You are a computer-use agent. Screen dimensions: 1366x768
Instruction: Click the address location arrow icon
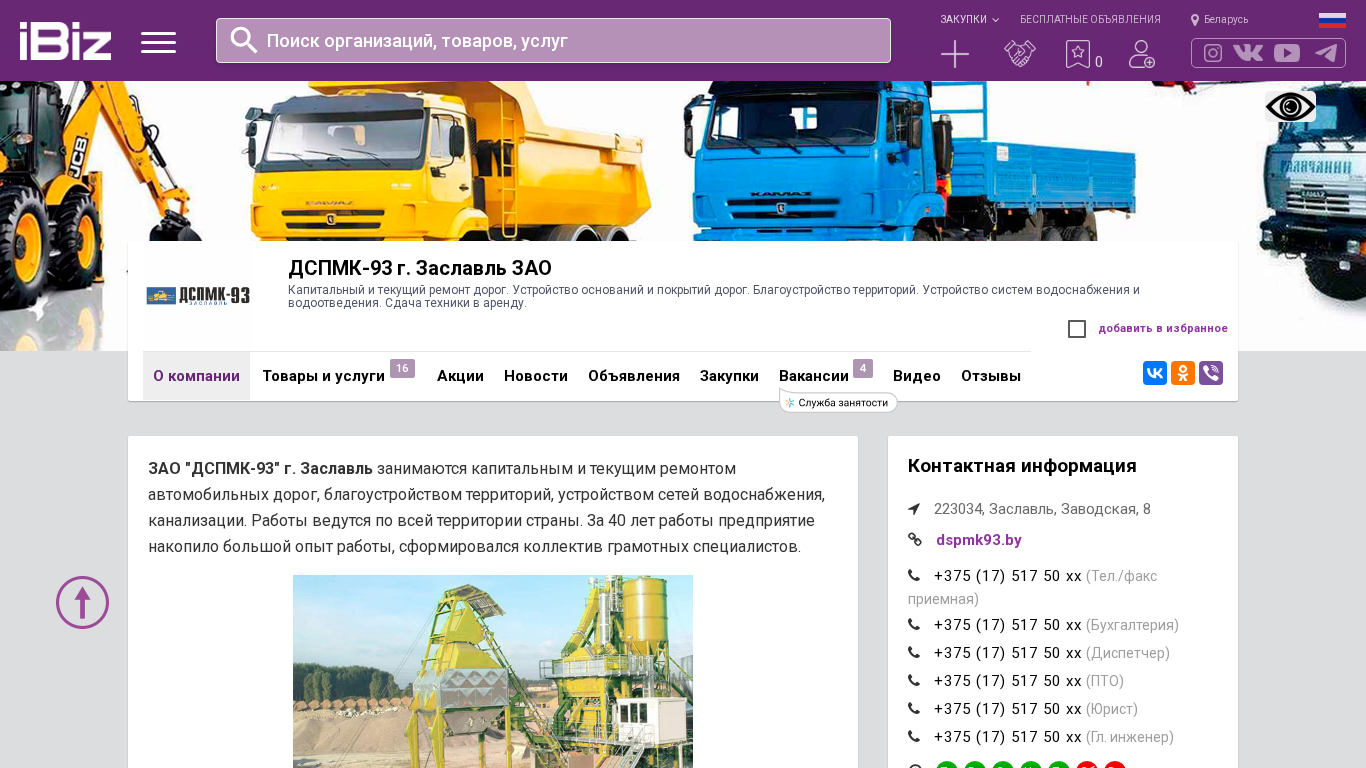click(914, 509)
